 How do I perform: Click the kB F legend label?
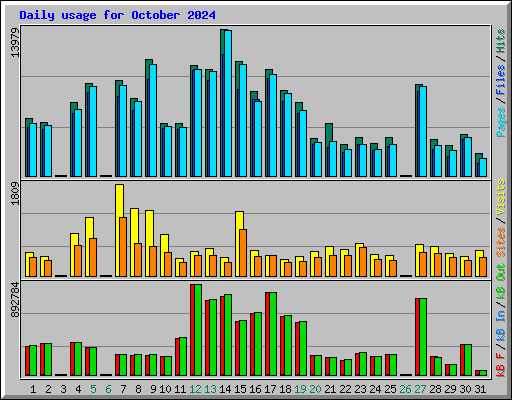[x=501, y=365]
